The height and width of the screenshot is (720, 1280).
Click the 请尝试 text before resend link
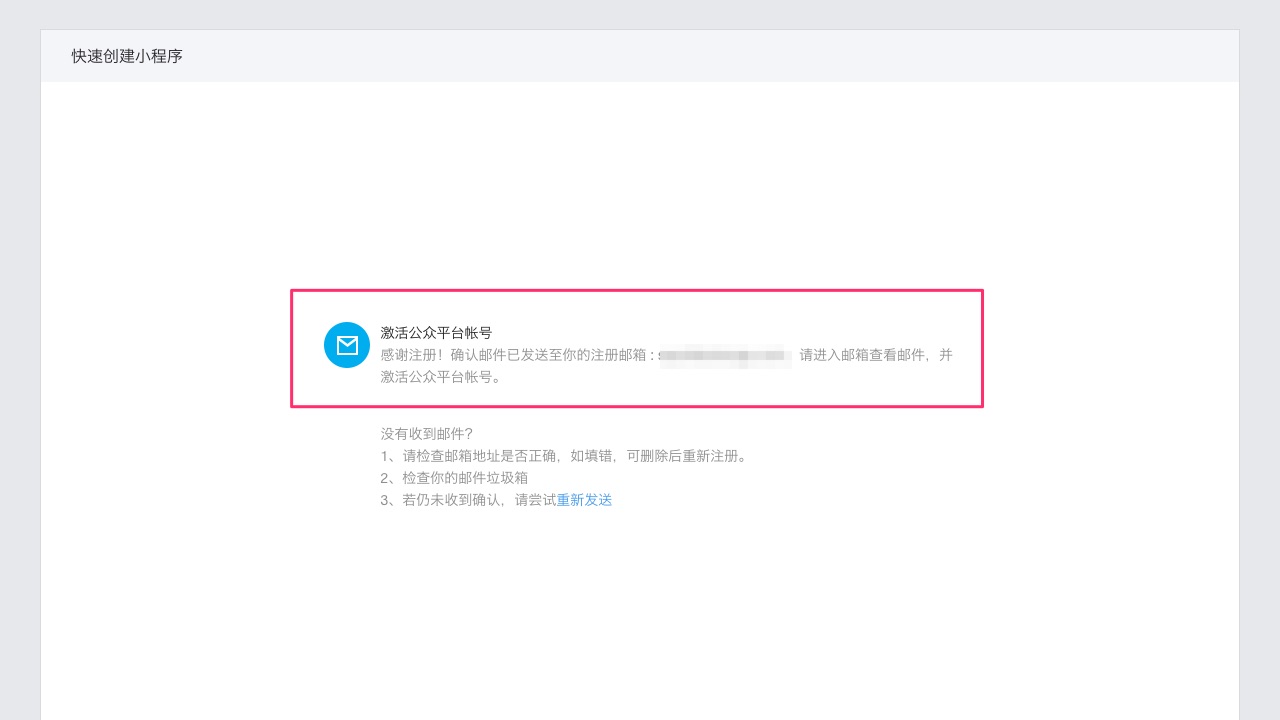tap(535, 500)
